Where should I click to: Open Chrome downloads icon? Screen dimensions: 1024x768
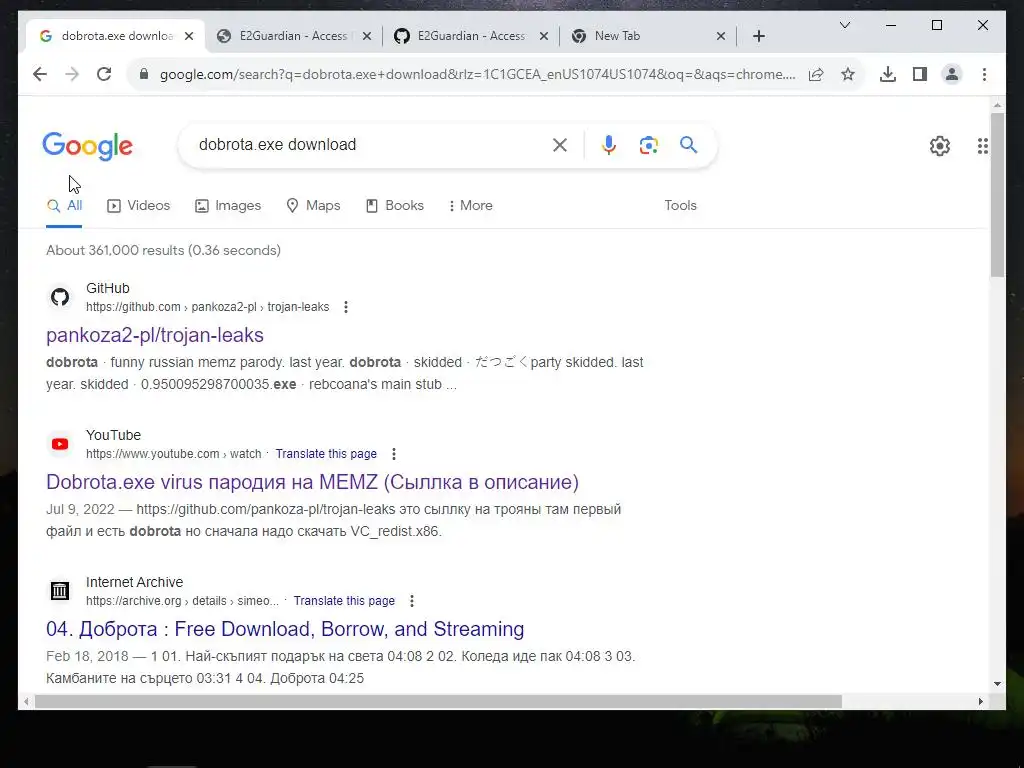click(x=888, y=74)
